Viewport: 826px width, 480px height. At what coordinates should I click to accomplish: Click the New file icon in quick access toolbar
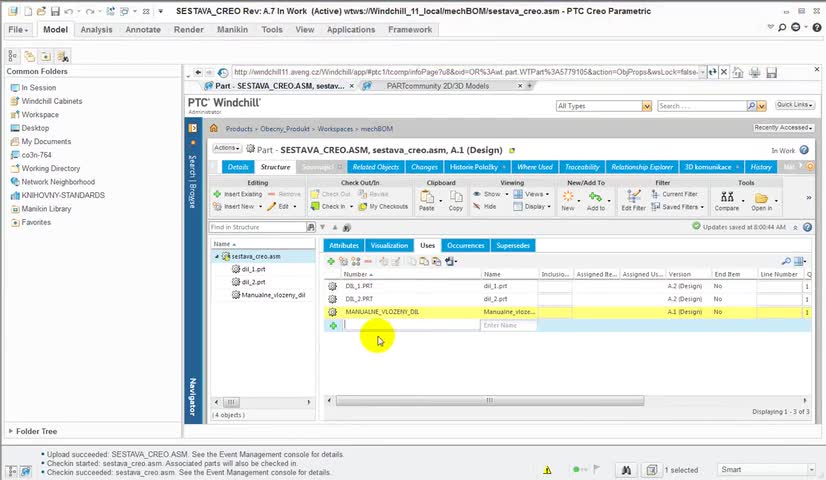tap(28, 11)
